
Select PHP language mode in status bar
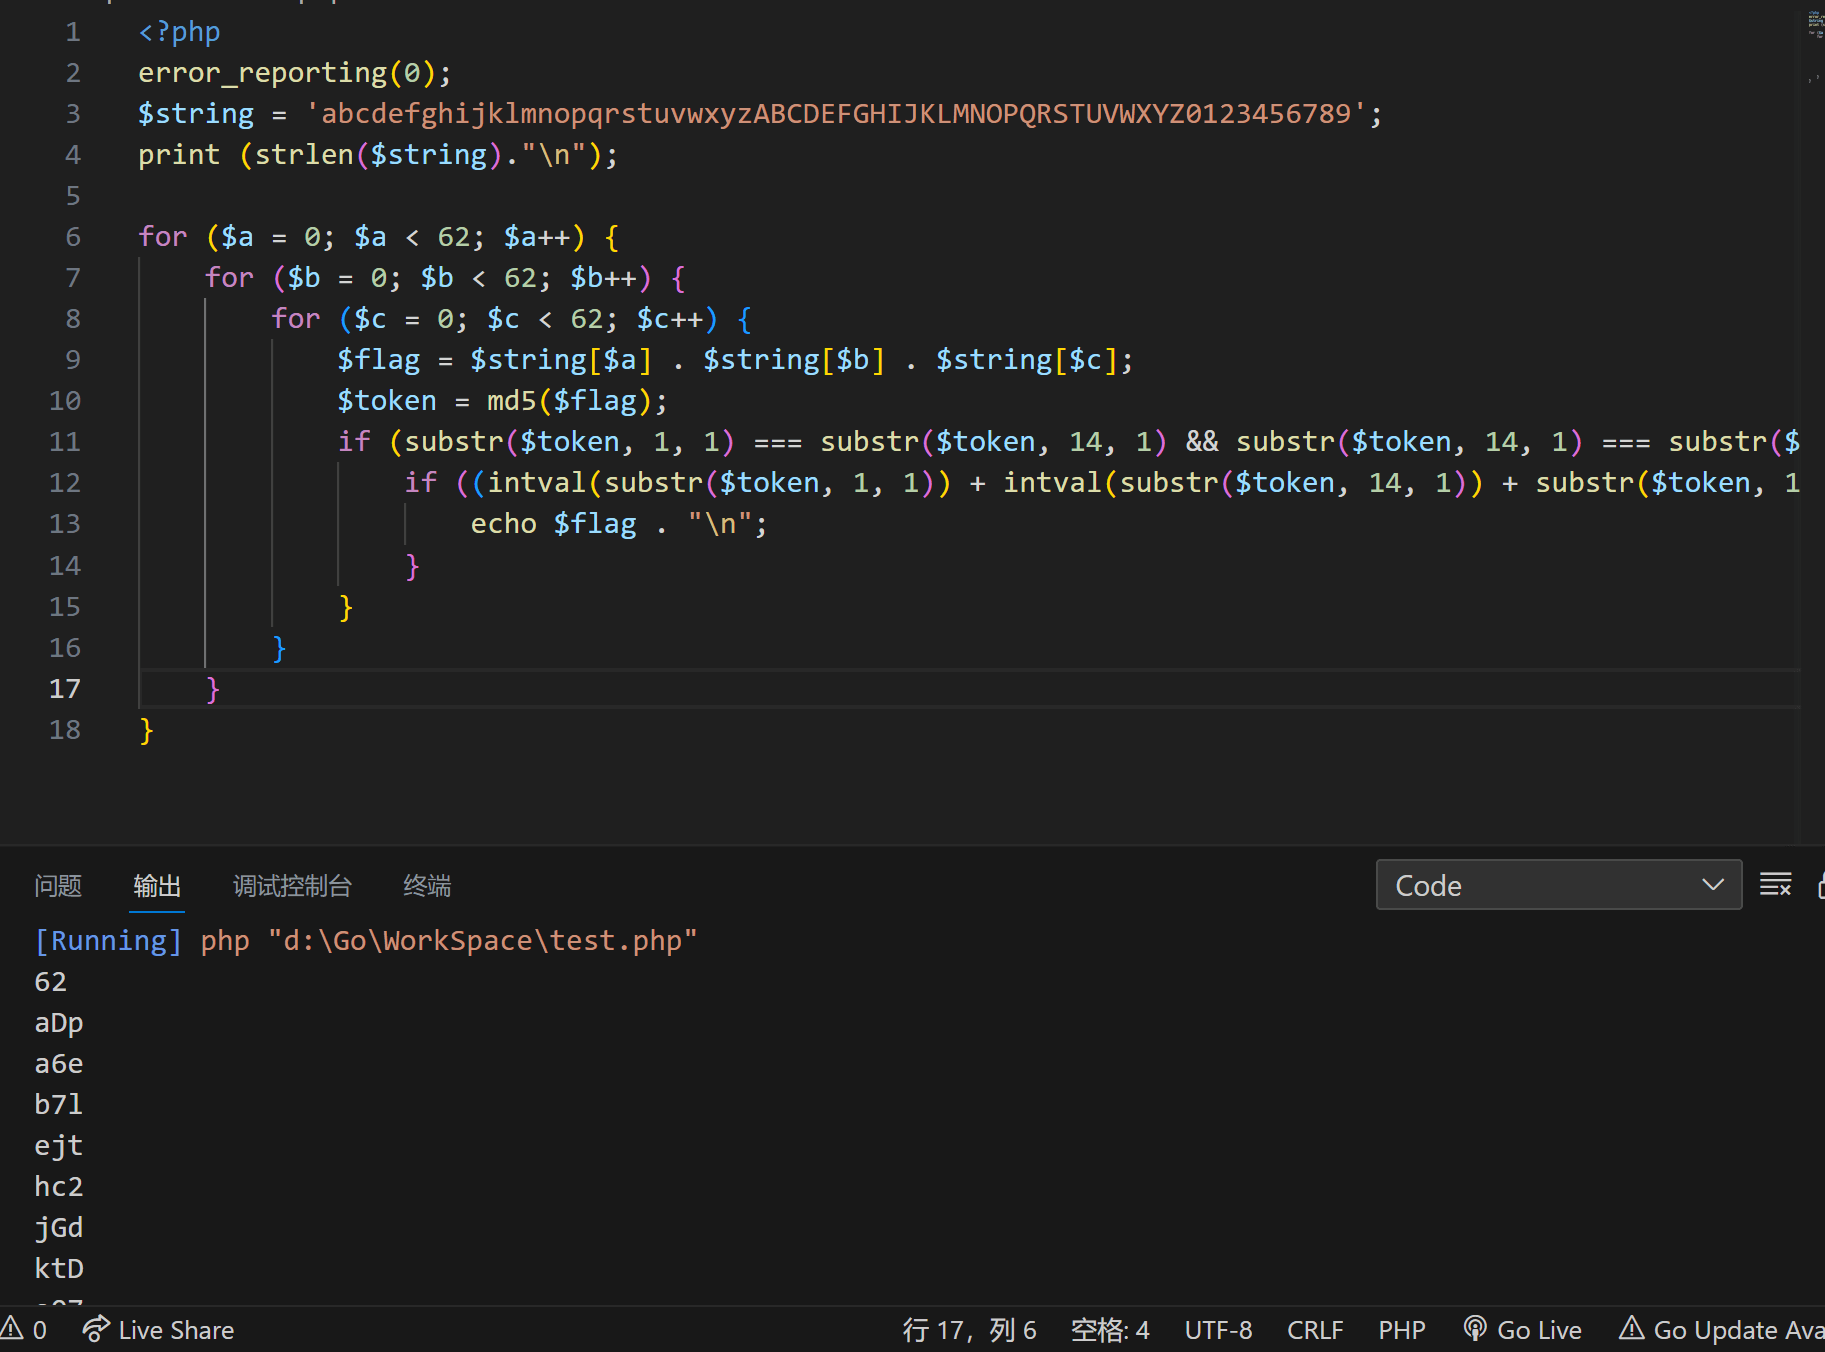coord(1402,1330)
